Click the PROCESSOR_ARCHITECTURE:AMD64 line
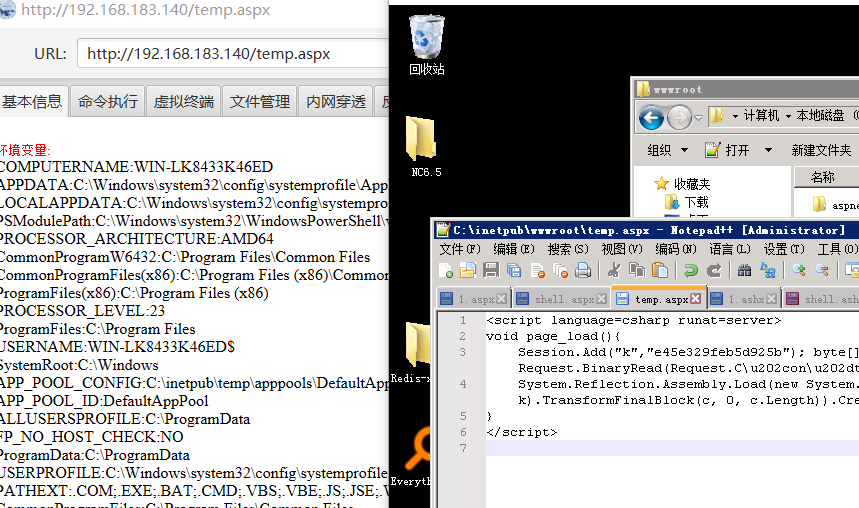The width and height of the screenshot is (859, 508). 136,239
